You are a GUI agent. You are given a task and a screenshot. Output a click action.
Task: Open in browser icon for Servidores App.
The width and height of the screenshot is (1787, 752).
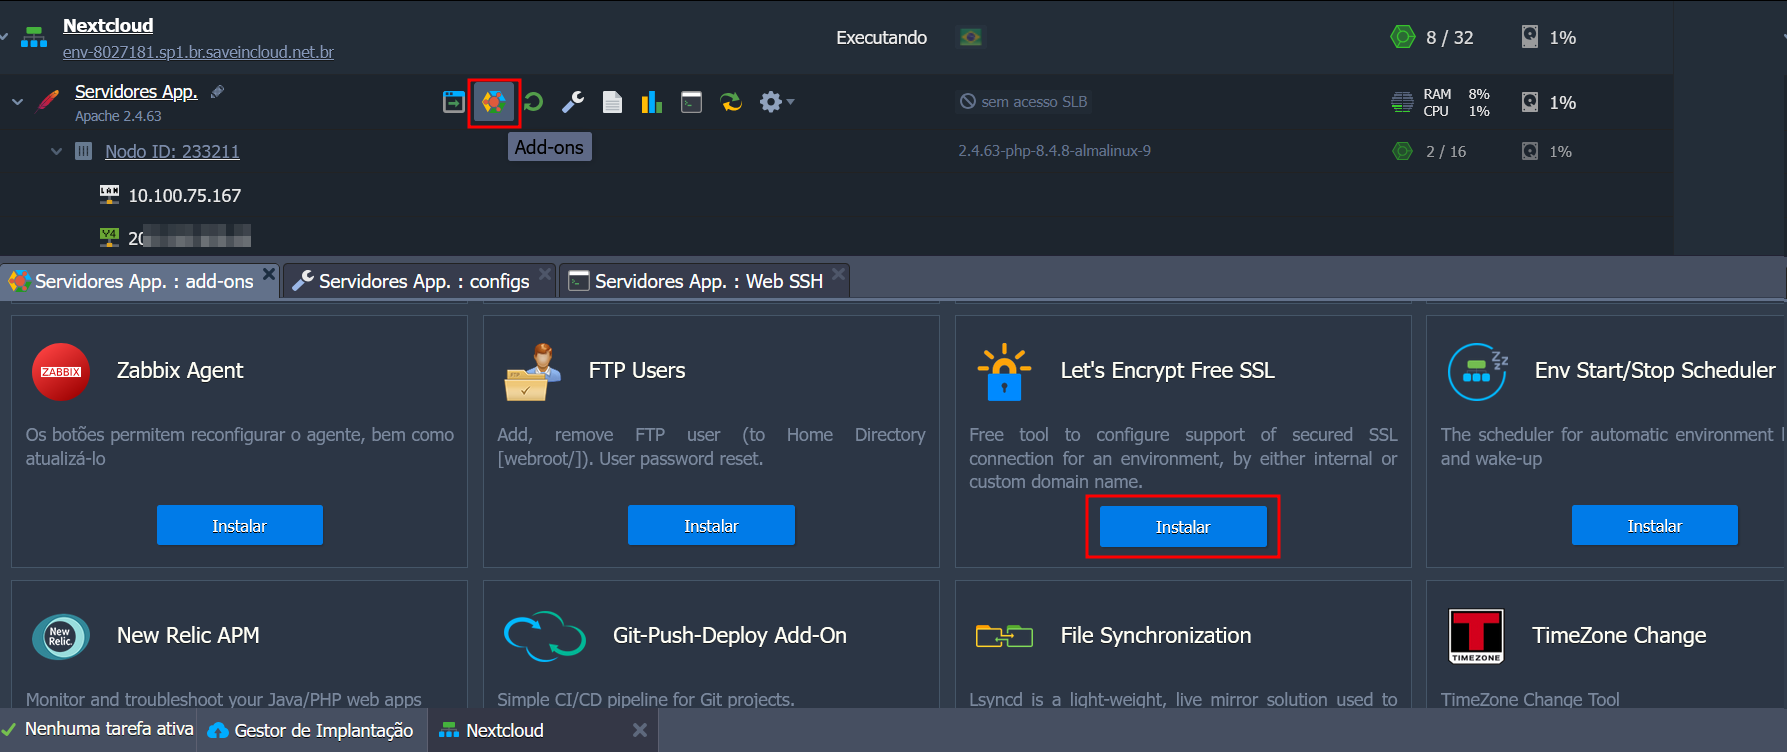[x=453, y=102]
